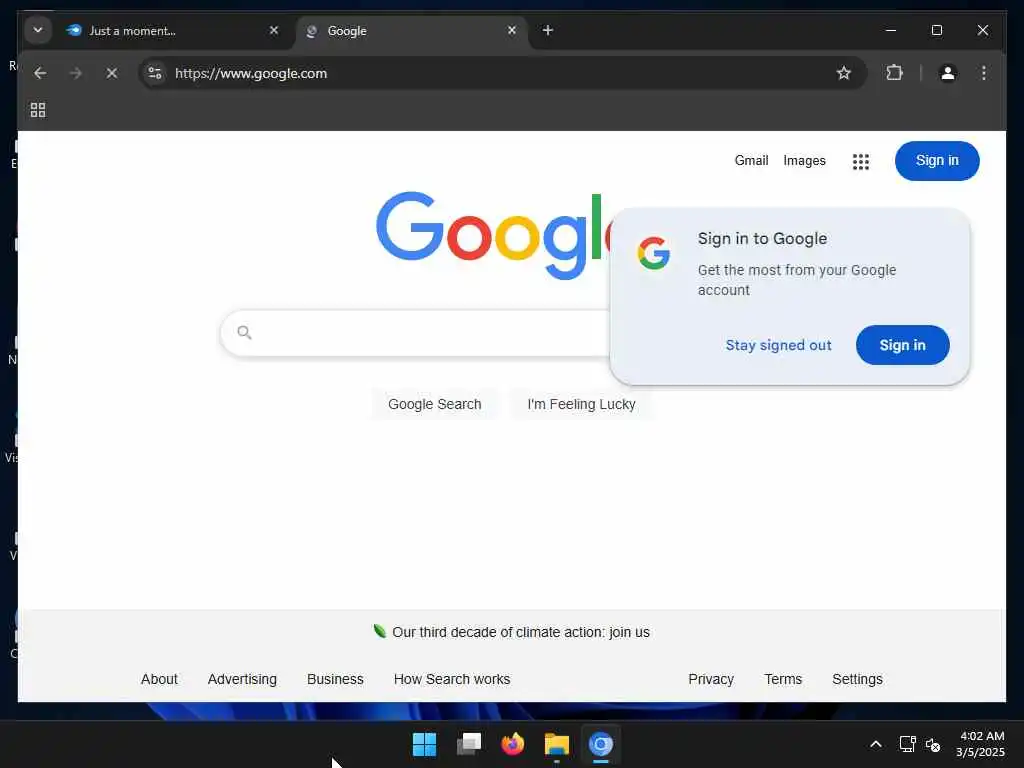Image resolution: width=1024 pixels, height=768 pixels.
Task: Open the Google apps grid
Action: (861, 161)
